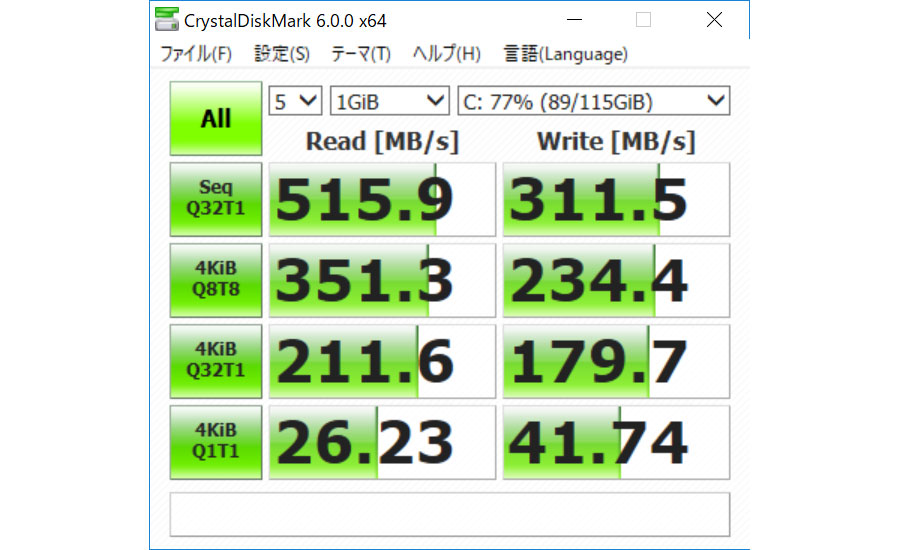Run all benchmarks with the All button

coord(216,118)
